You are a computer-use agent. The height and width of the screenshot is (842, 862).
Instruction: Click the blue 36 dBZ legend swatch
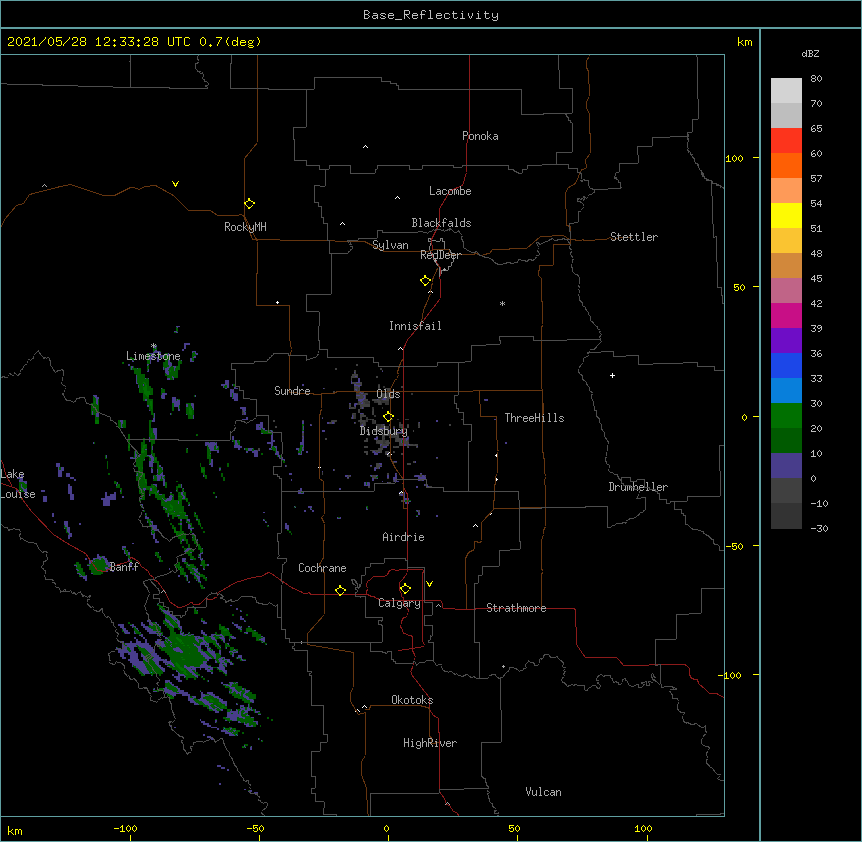(x=786, y=366)
